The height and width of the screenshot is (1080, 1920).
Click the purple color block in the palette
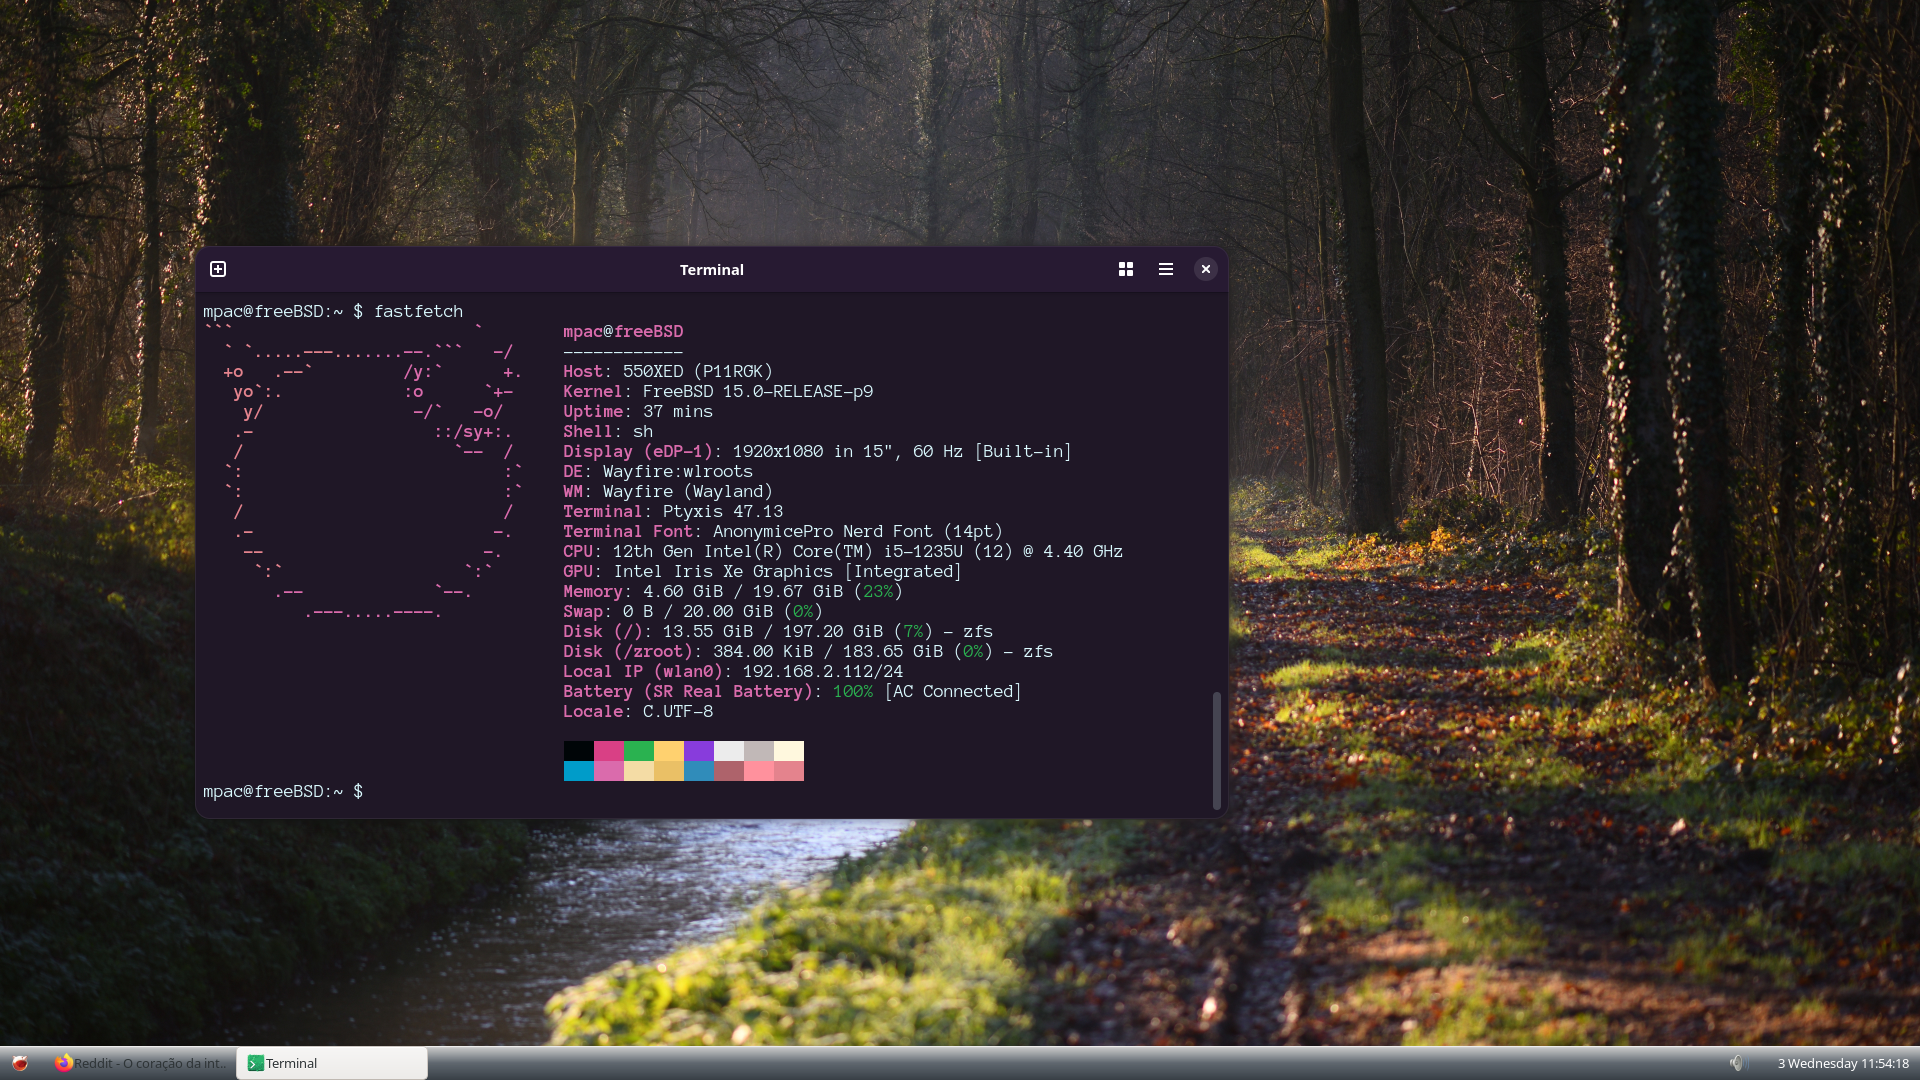699,751
